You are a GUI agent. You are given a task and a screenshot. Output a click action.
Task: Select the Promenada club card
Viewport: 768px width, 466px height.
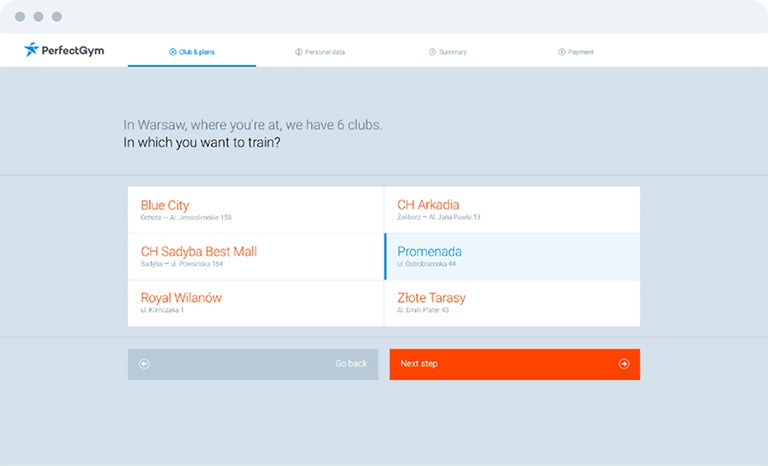click(x=512, y=257)
